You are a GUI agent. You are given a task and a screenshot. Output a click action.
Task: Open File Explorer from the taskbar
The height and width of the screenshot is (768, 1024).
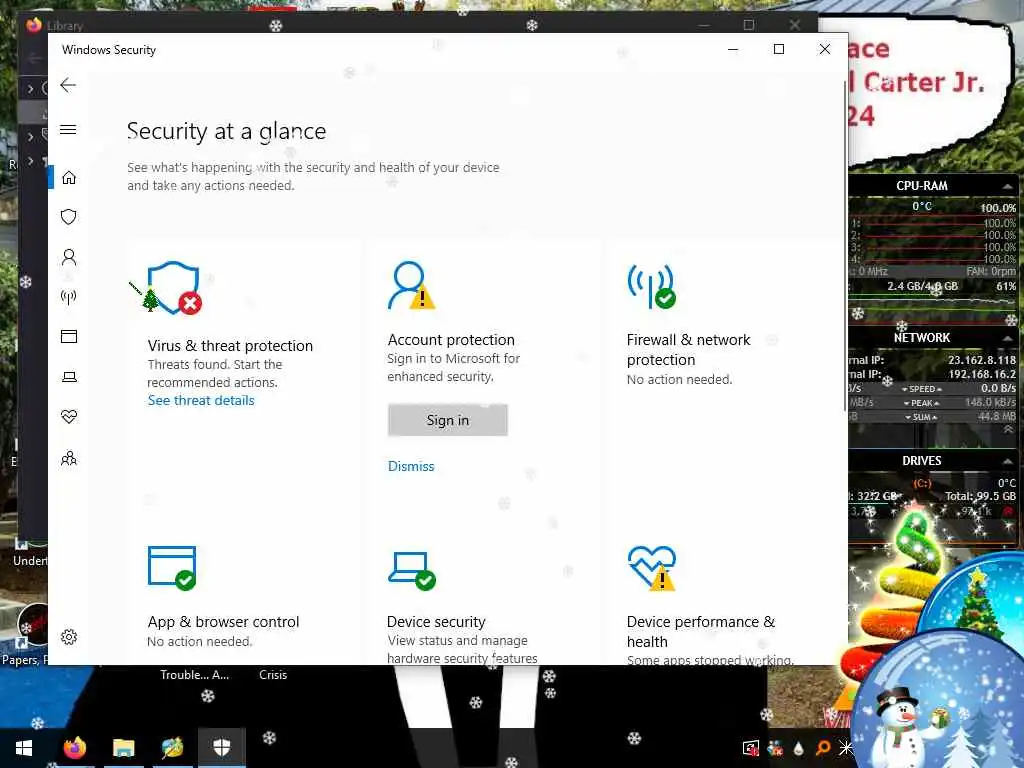(123, 748)
